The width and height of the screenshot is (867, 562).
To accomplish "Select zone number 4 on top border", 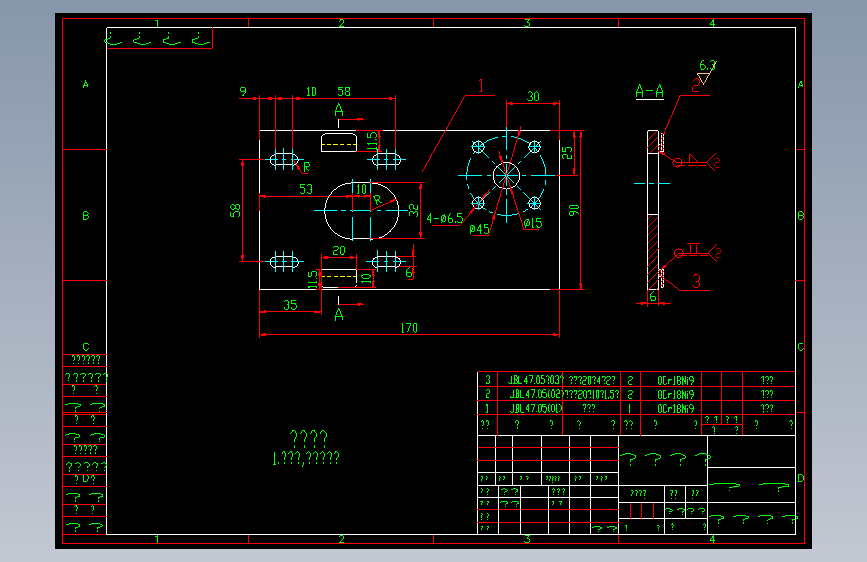I will point(712,23).
